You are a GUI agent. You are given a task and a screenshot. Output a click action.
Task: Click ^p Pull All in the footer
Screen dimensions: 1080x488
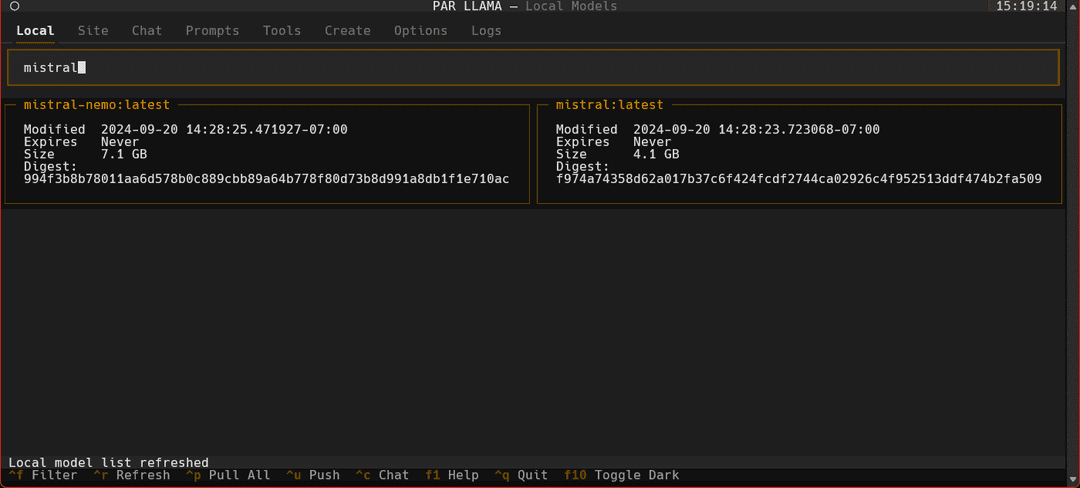click(228, 475)
